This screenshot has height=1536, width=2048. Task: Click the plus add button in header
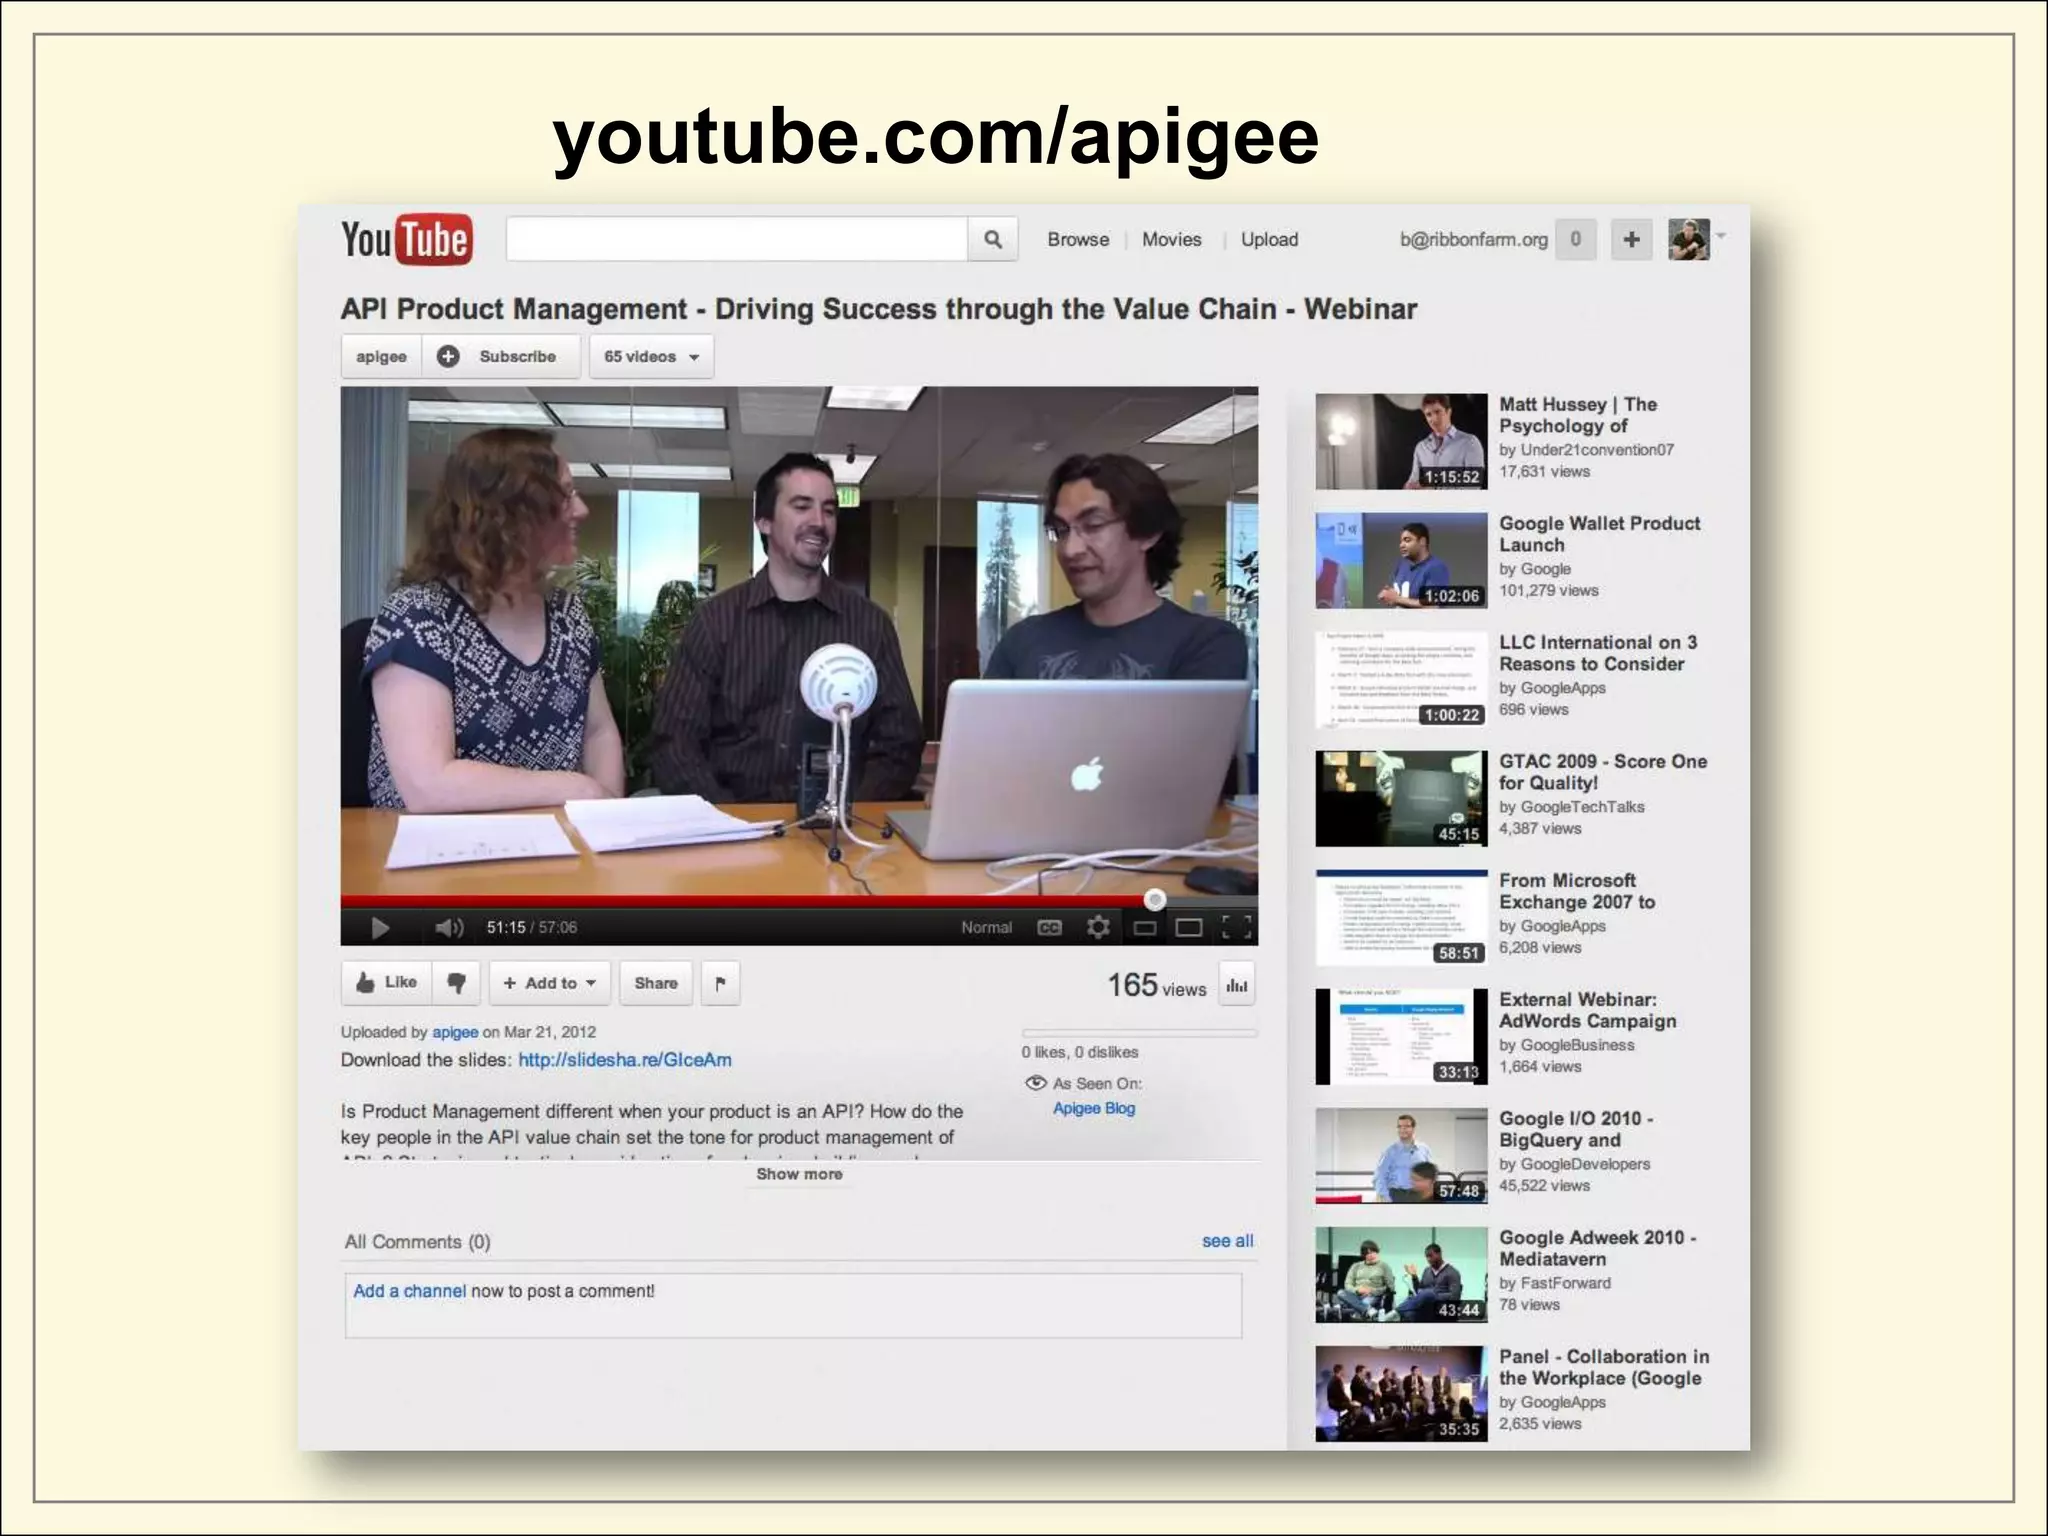pyautogui.click(x=1631, y=239)
